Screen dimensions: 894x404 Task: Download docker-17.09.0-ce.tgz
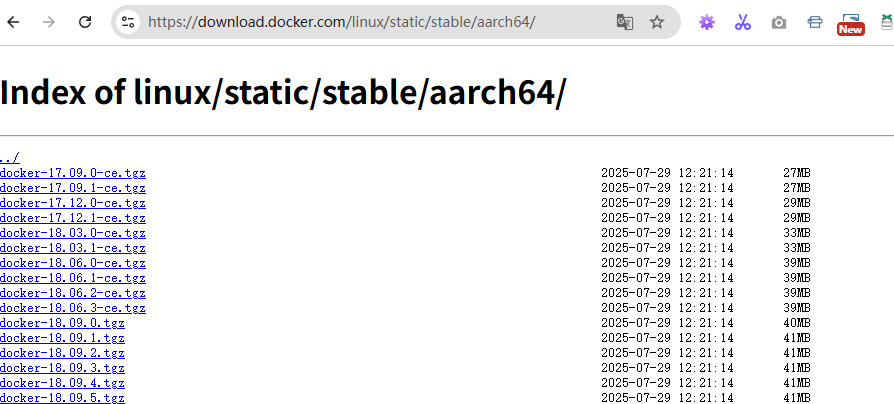click(73, 173)
